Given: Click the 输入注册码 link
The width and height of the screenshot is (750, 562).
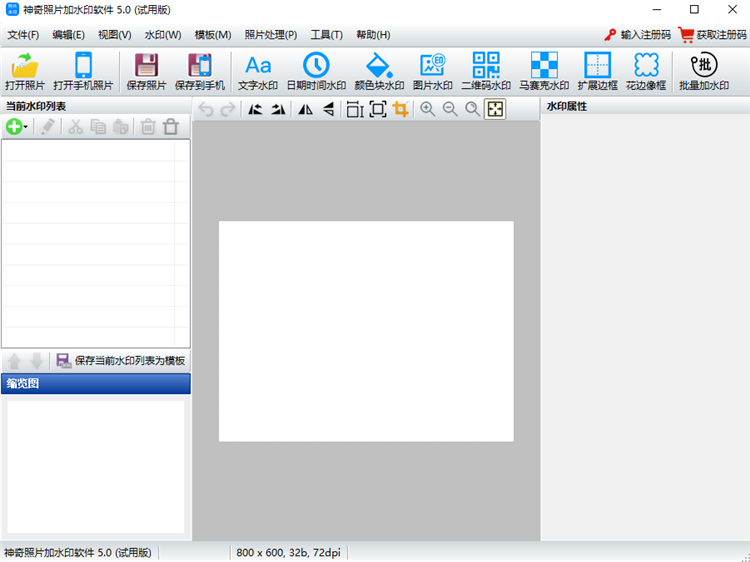Looking at the screenshot, I should tap(636, 35).
